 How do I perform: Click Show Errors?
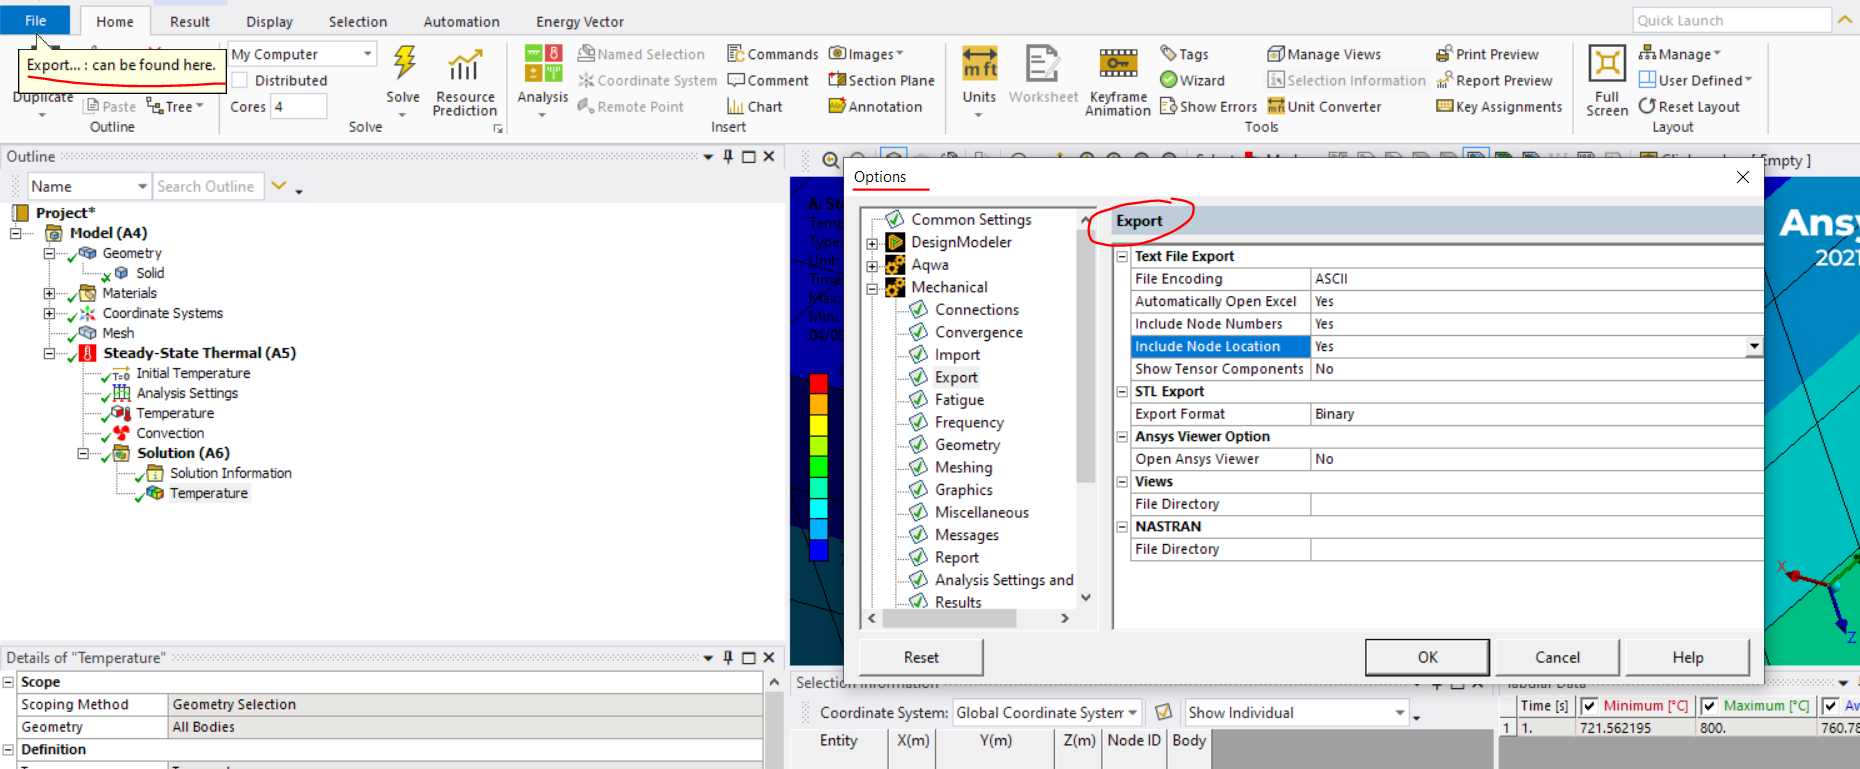[1208, 106]
